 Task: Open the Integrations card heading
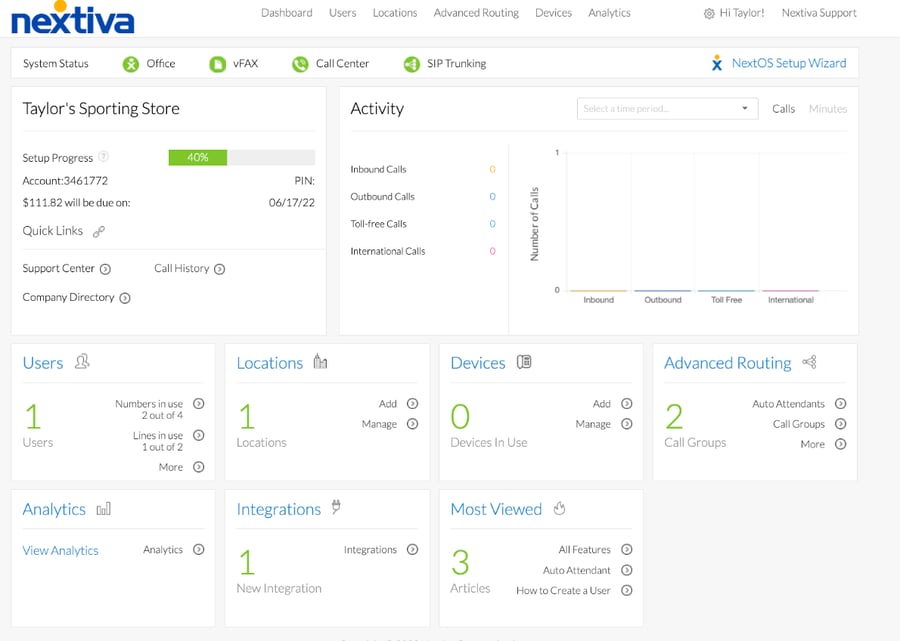tap(278, 509)
